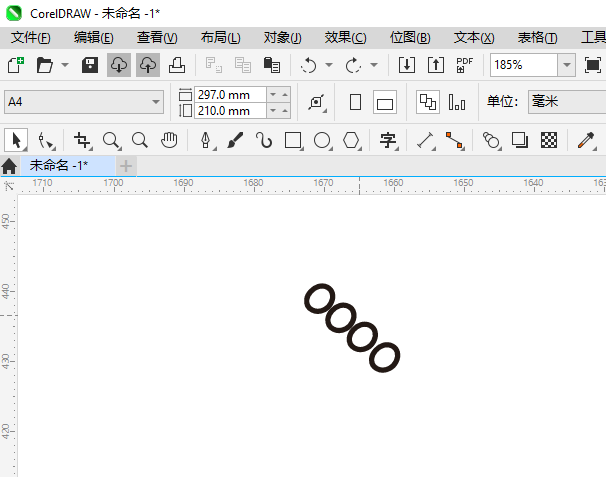
Task: Click the full-screen preview icon
Action: pos(592,65)
